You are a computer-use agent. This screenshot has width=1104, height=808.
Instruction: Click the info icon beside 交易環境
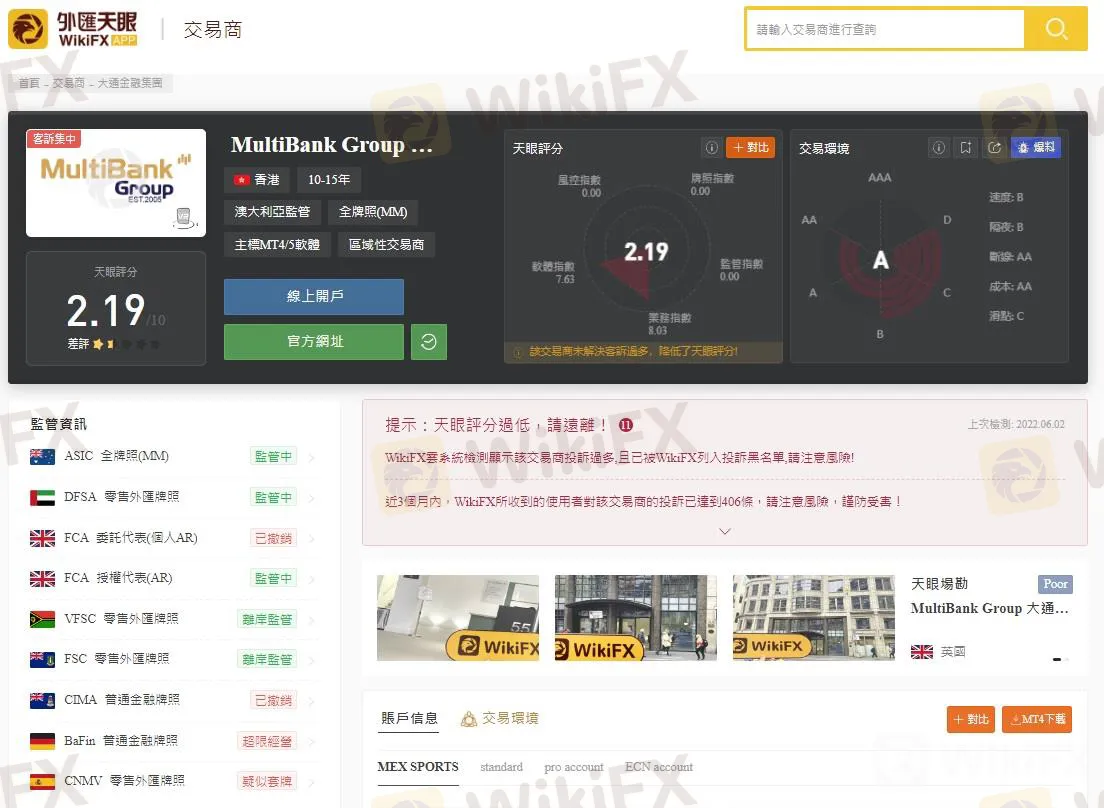point(939,148)
